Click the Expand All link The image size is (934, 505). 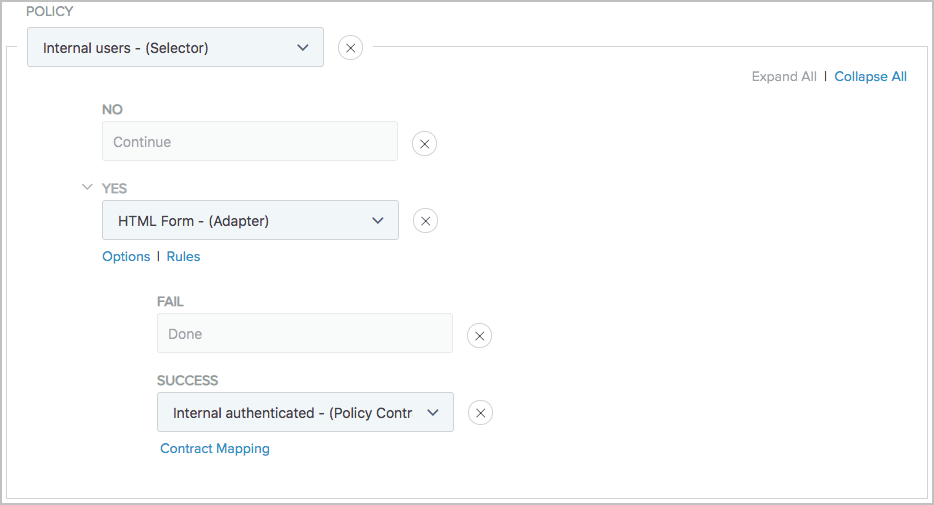click(x=783, y=77)
